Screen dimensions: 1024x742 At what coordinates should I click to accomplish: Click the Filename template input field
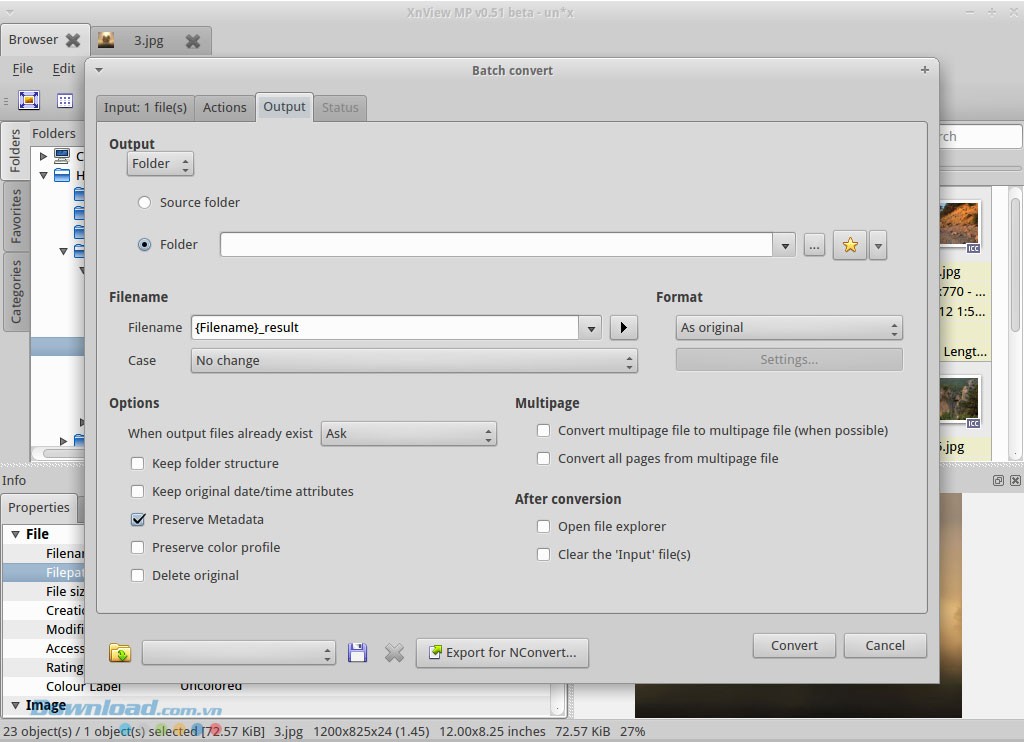point(384,328)
